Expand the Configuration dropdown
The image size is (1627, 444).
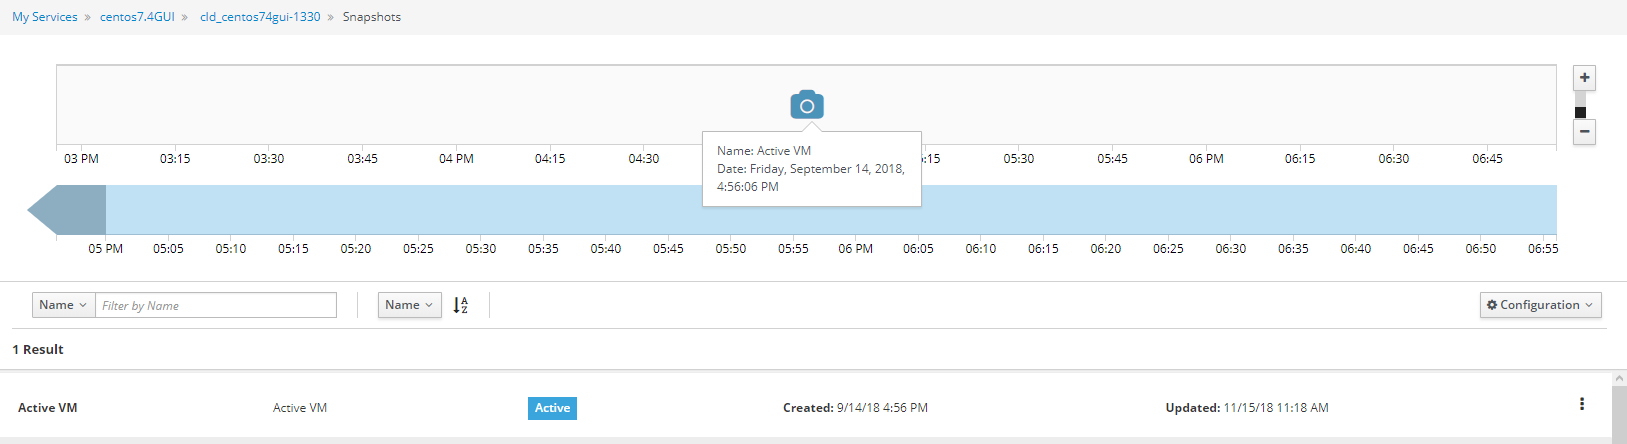(1540, 305)
